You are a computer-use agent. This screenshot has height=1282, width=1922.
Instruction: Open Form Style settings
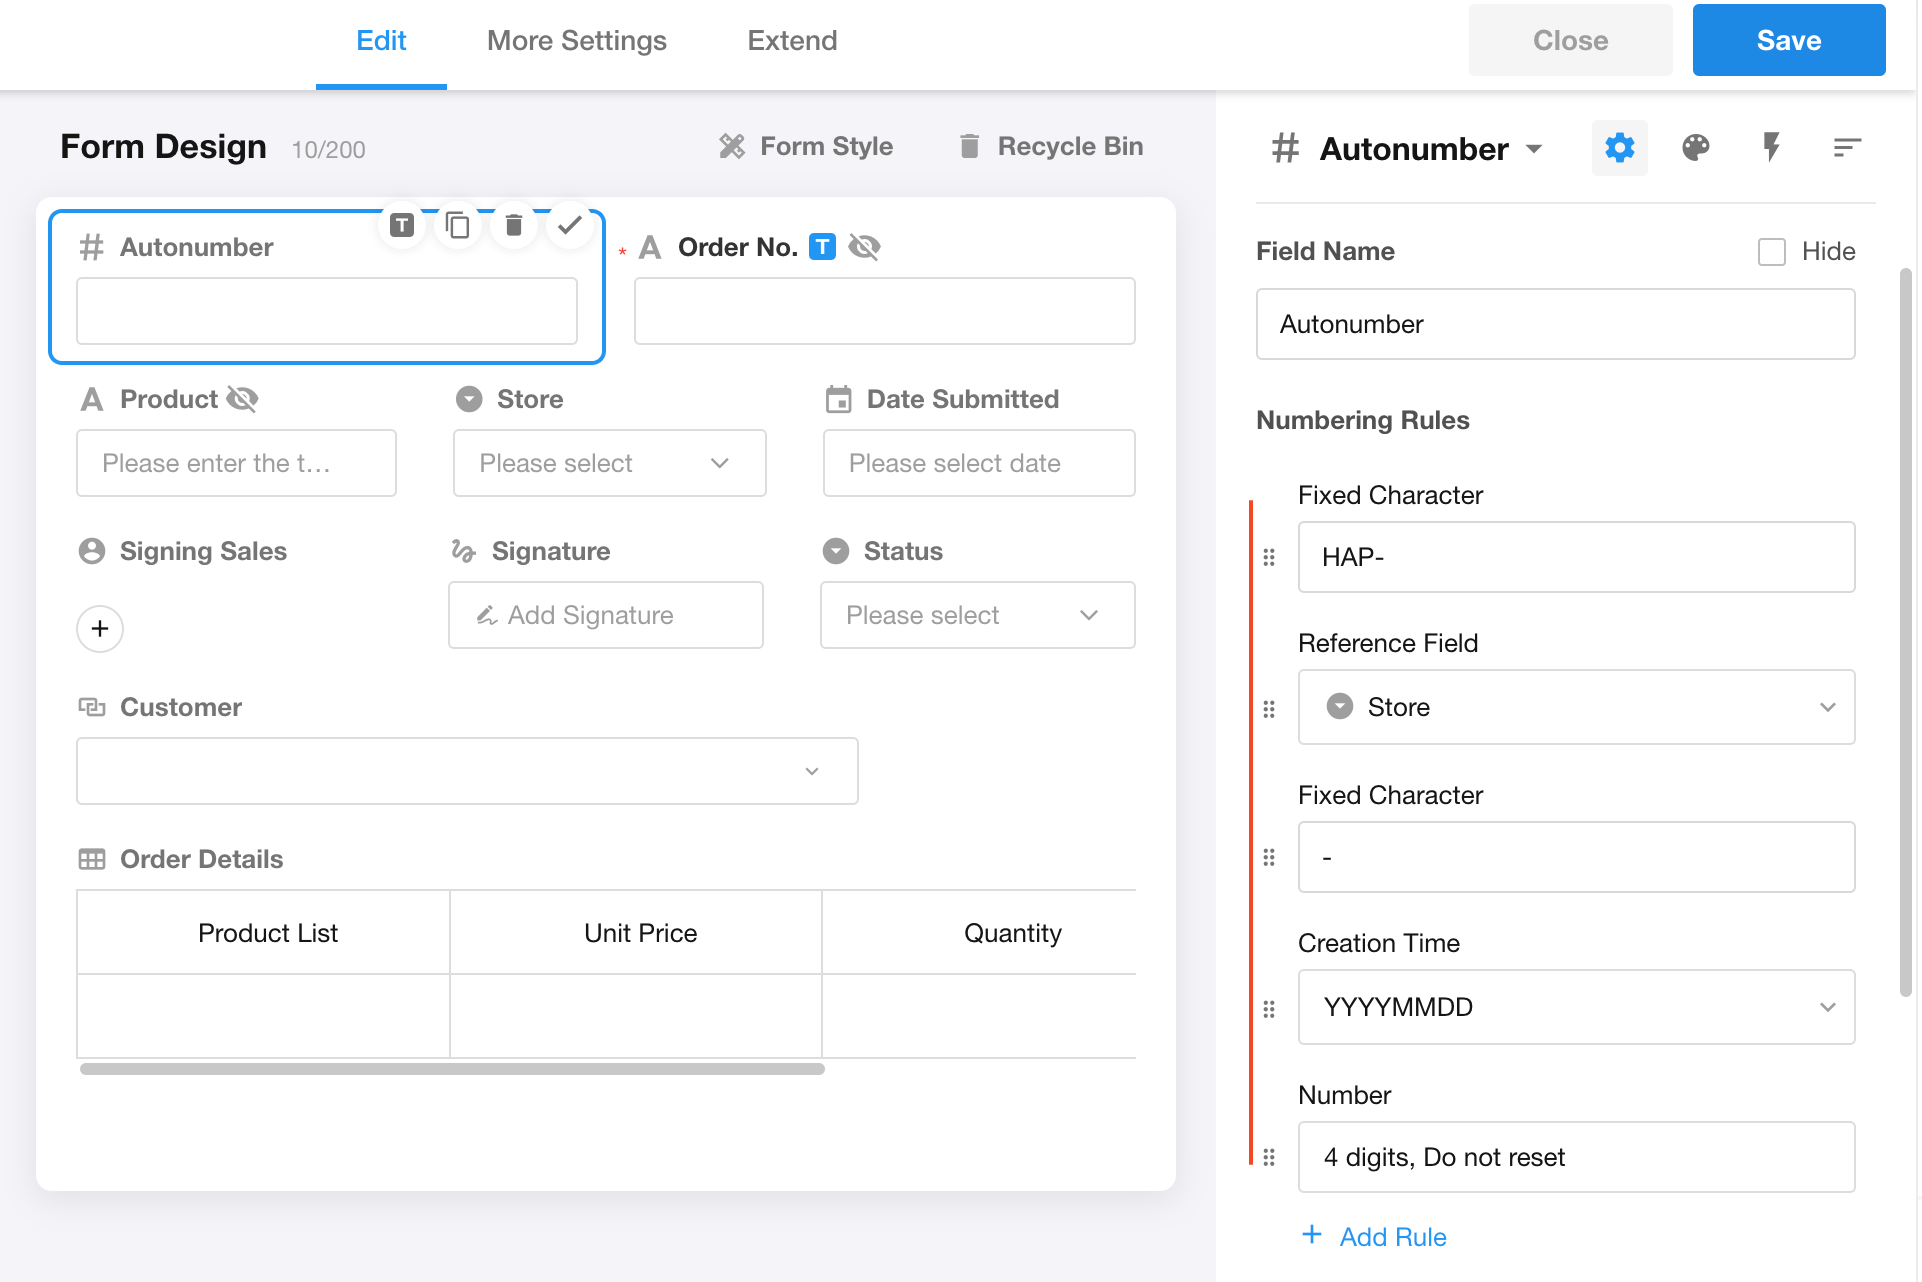[806, 147]
